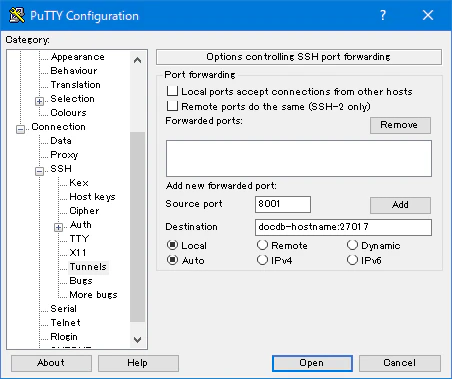Open the Appearance category
This screenshot has height=379, width=452.
78,57
